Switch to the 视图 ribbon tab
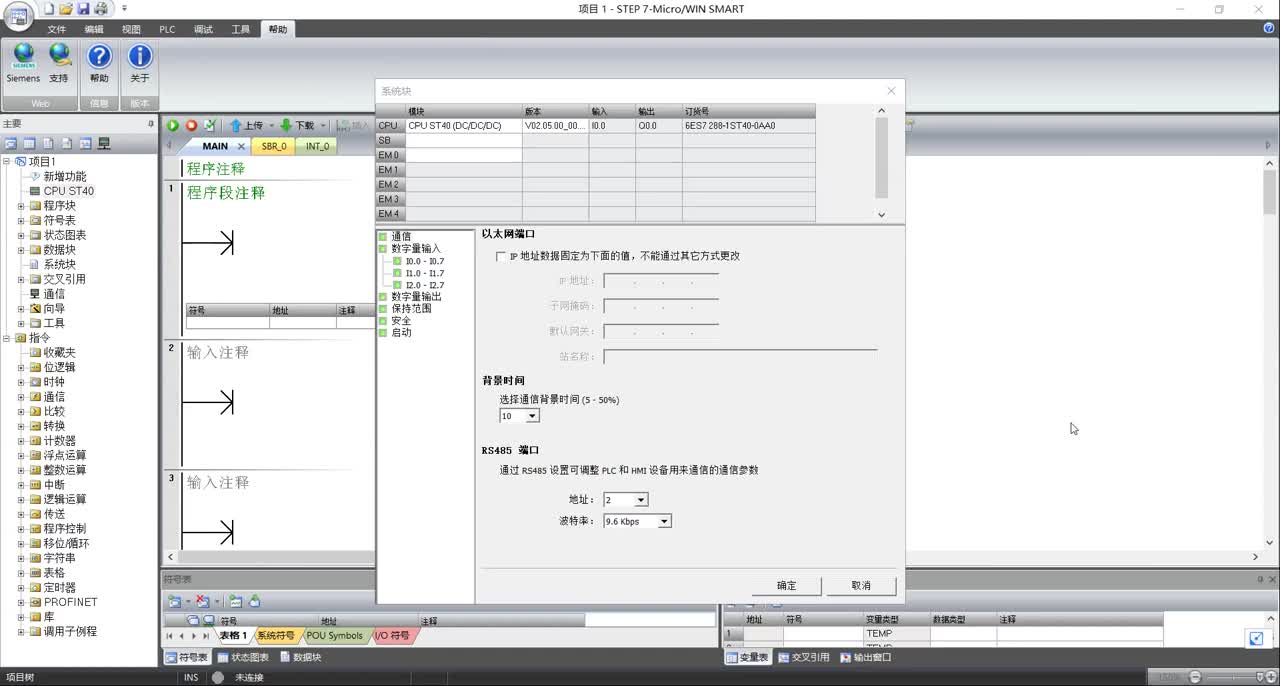 (131, 29)
